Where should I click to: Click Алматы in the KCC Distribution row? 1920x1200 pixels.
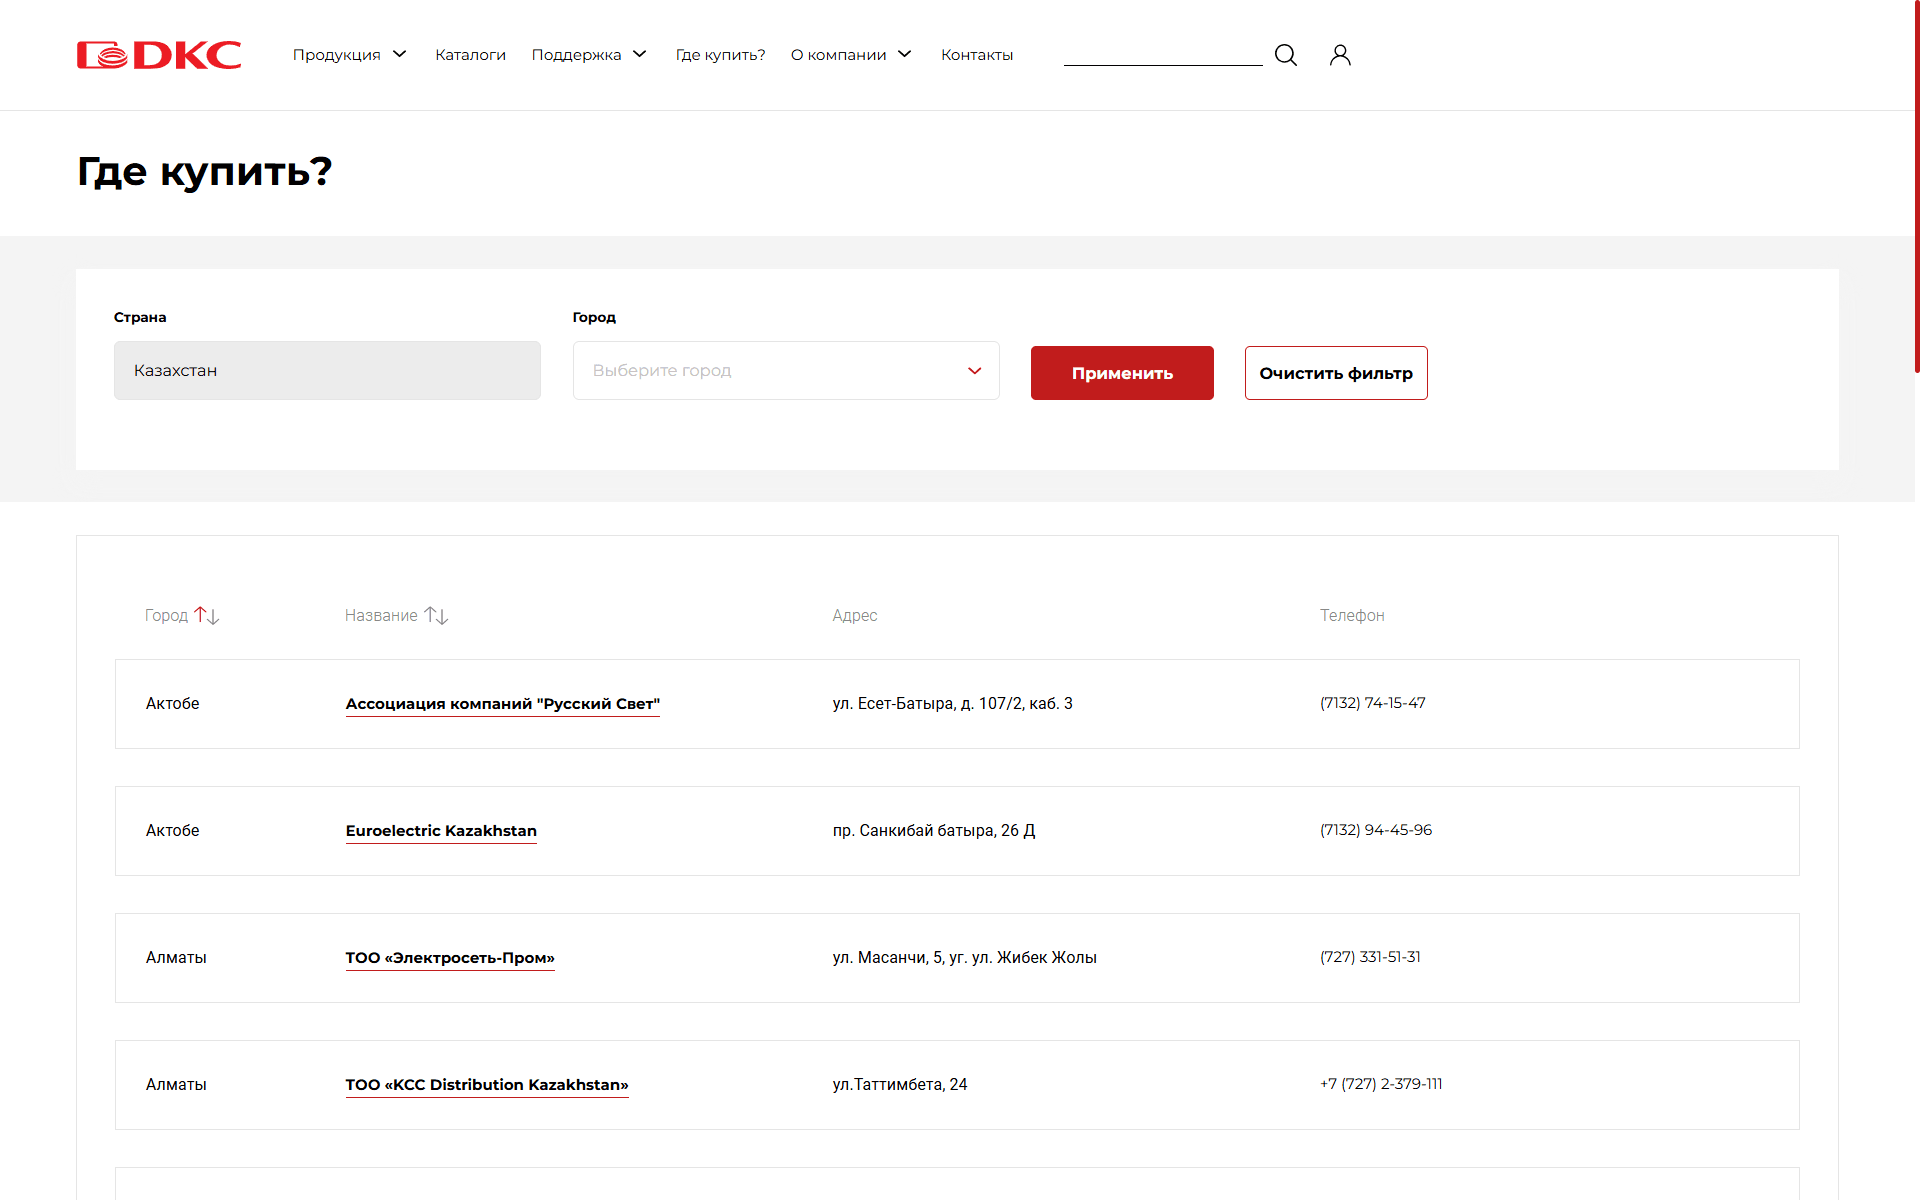[x=176, y=1085]
